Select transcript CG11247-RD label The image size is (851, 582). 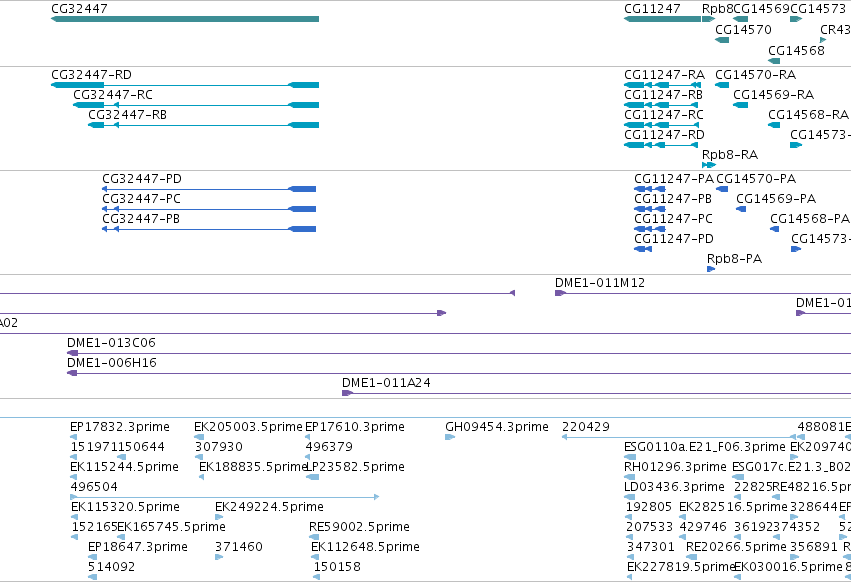[664, 135]
